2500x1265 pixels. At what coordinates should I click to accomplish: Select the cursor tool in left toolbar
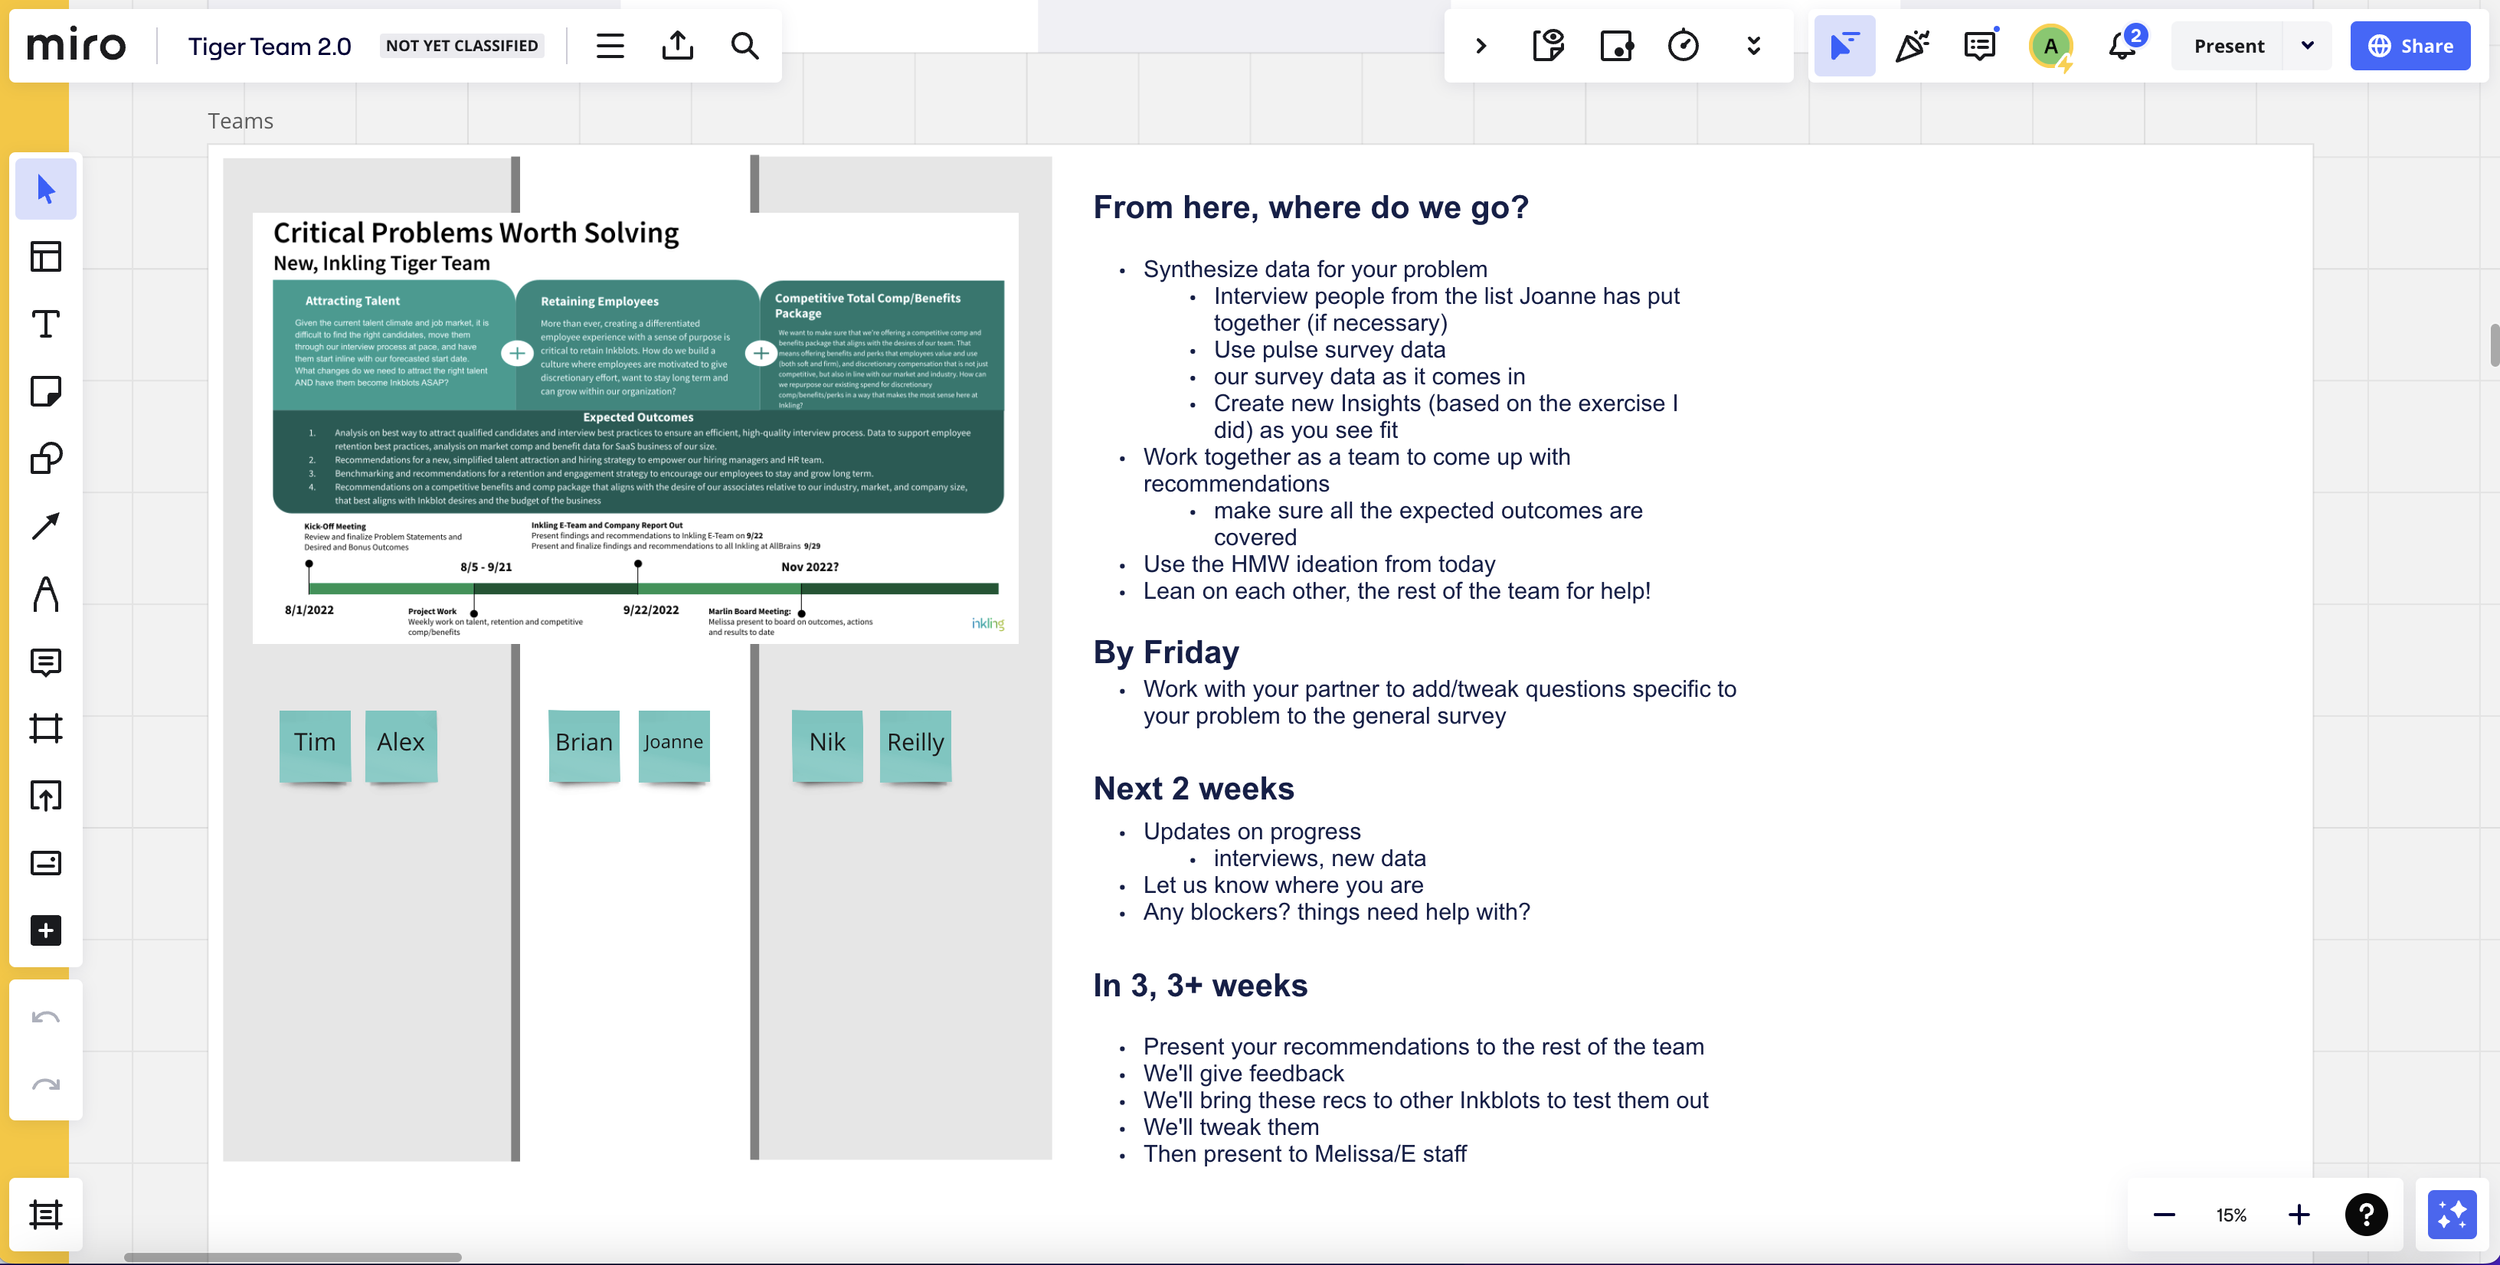click(x=46, y=189)
